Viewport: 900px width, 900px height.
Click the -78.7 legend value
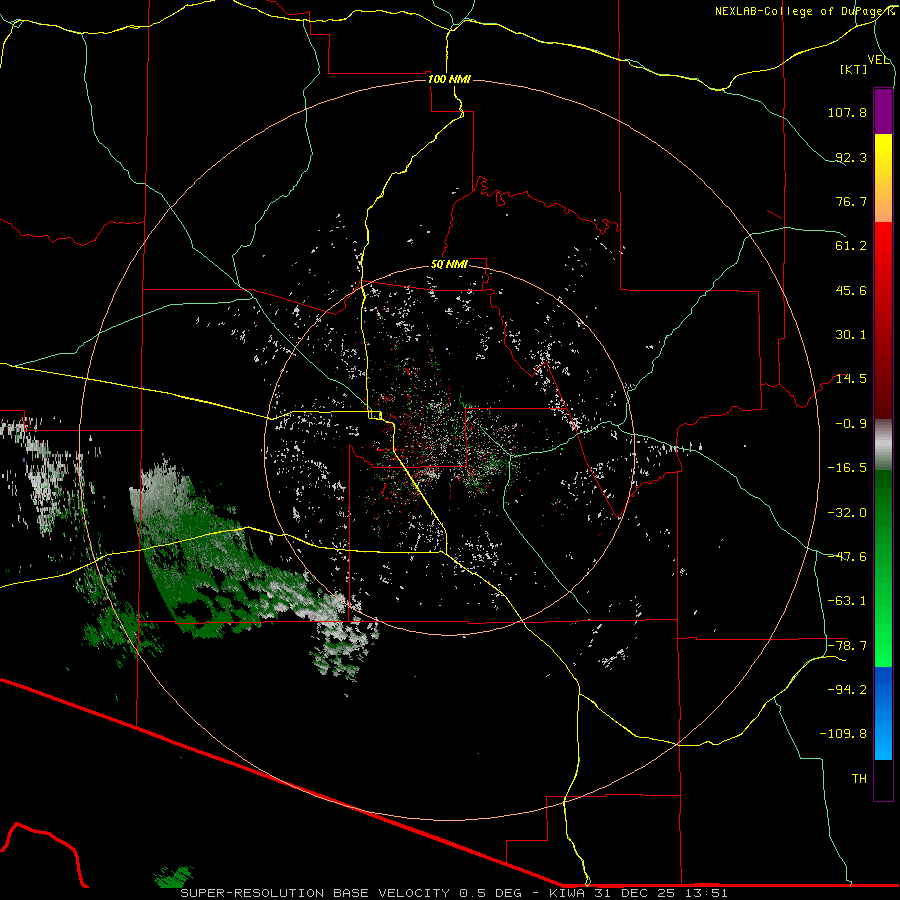(847, 646)
